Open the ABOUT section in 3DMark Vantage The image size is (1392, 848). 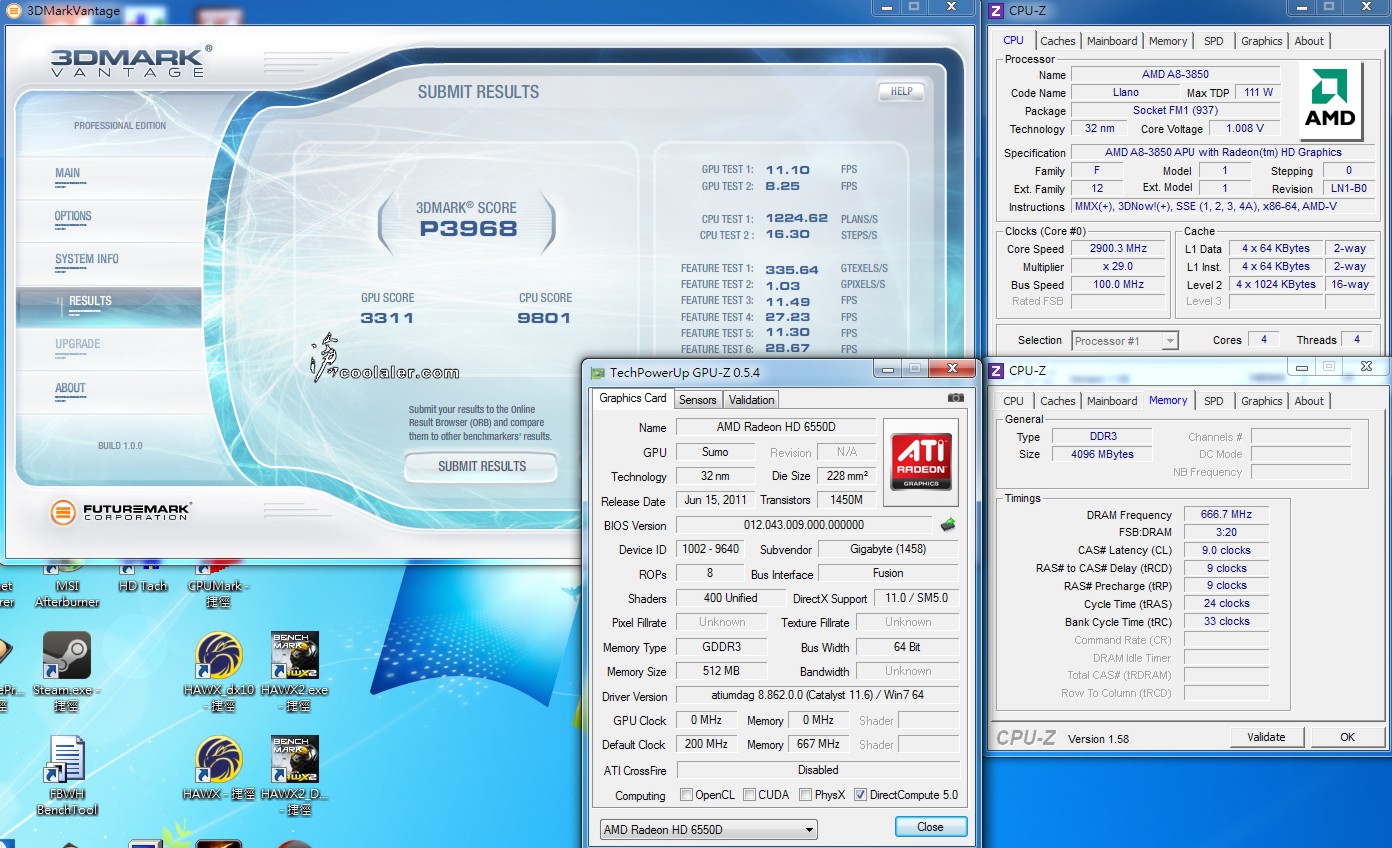[108, 393]
